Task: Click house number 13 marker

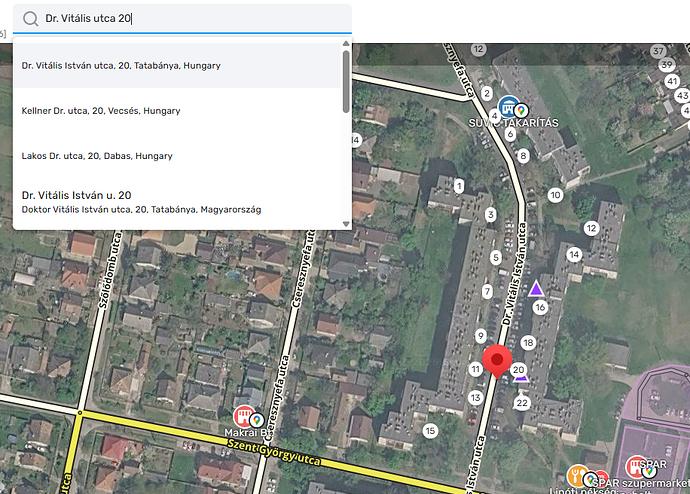Action: [x=475, y=398]
